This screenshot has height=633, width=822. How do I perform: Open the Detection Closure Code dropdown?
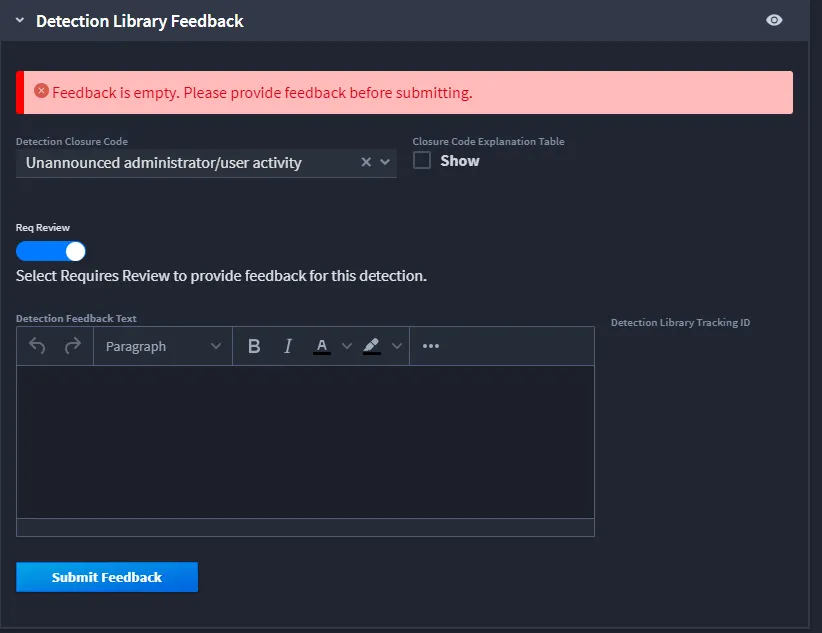click(385, 163)
